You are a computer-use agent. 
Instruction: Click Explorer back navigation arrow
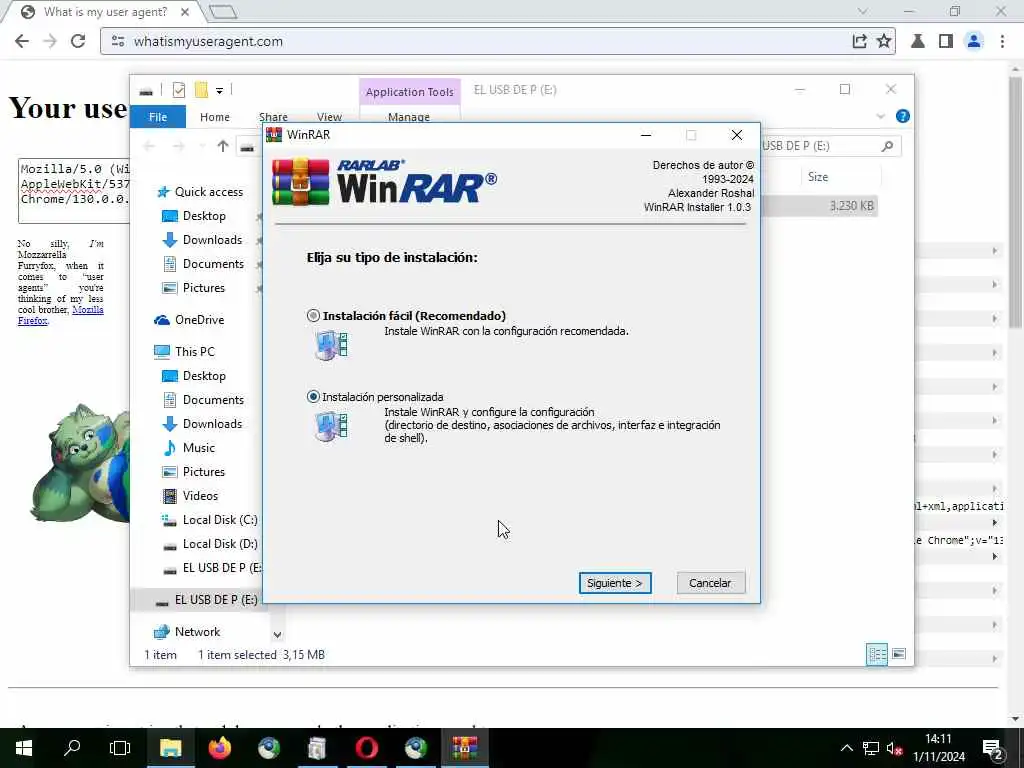[149, 146]
